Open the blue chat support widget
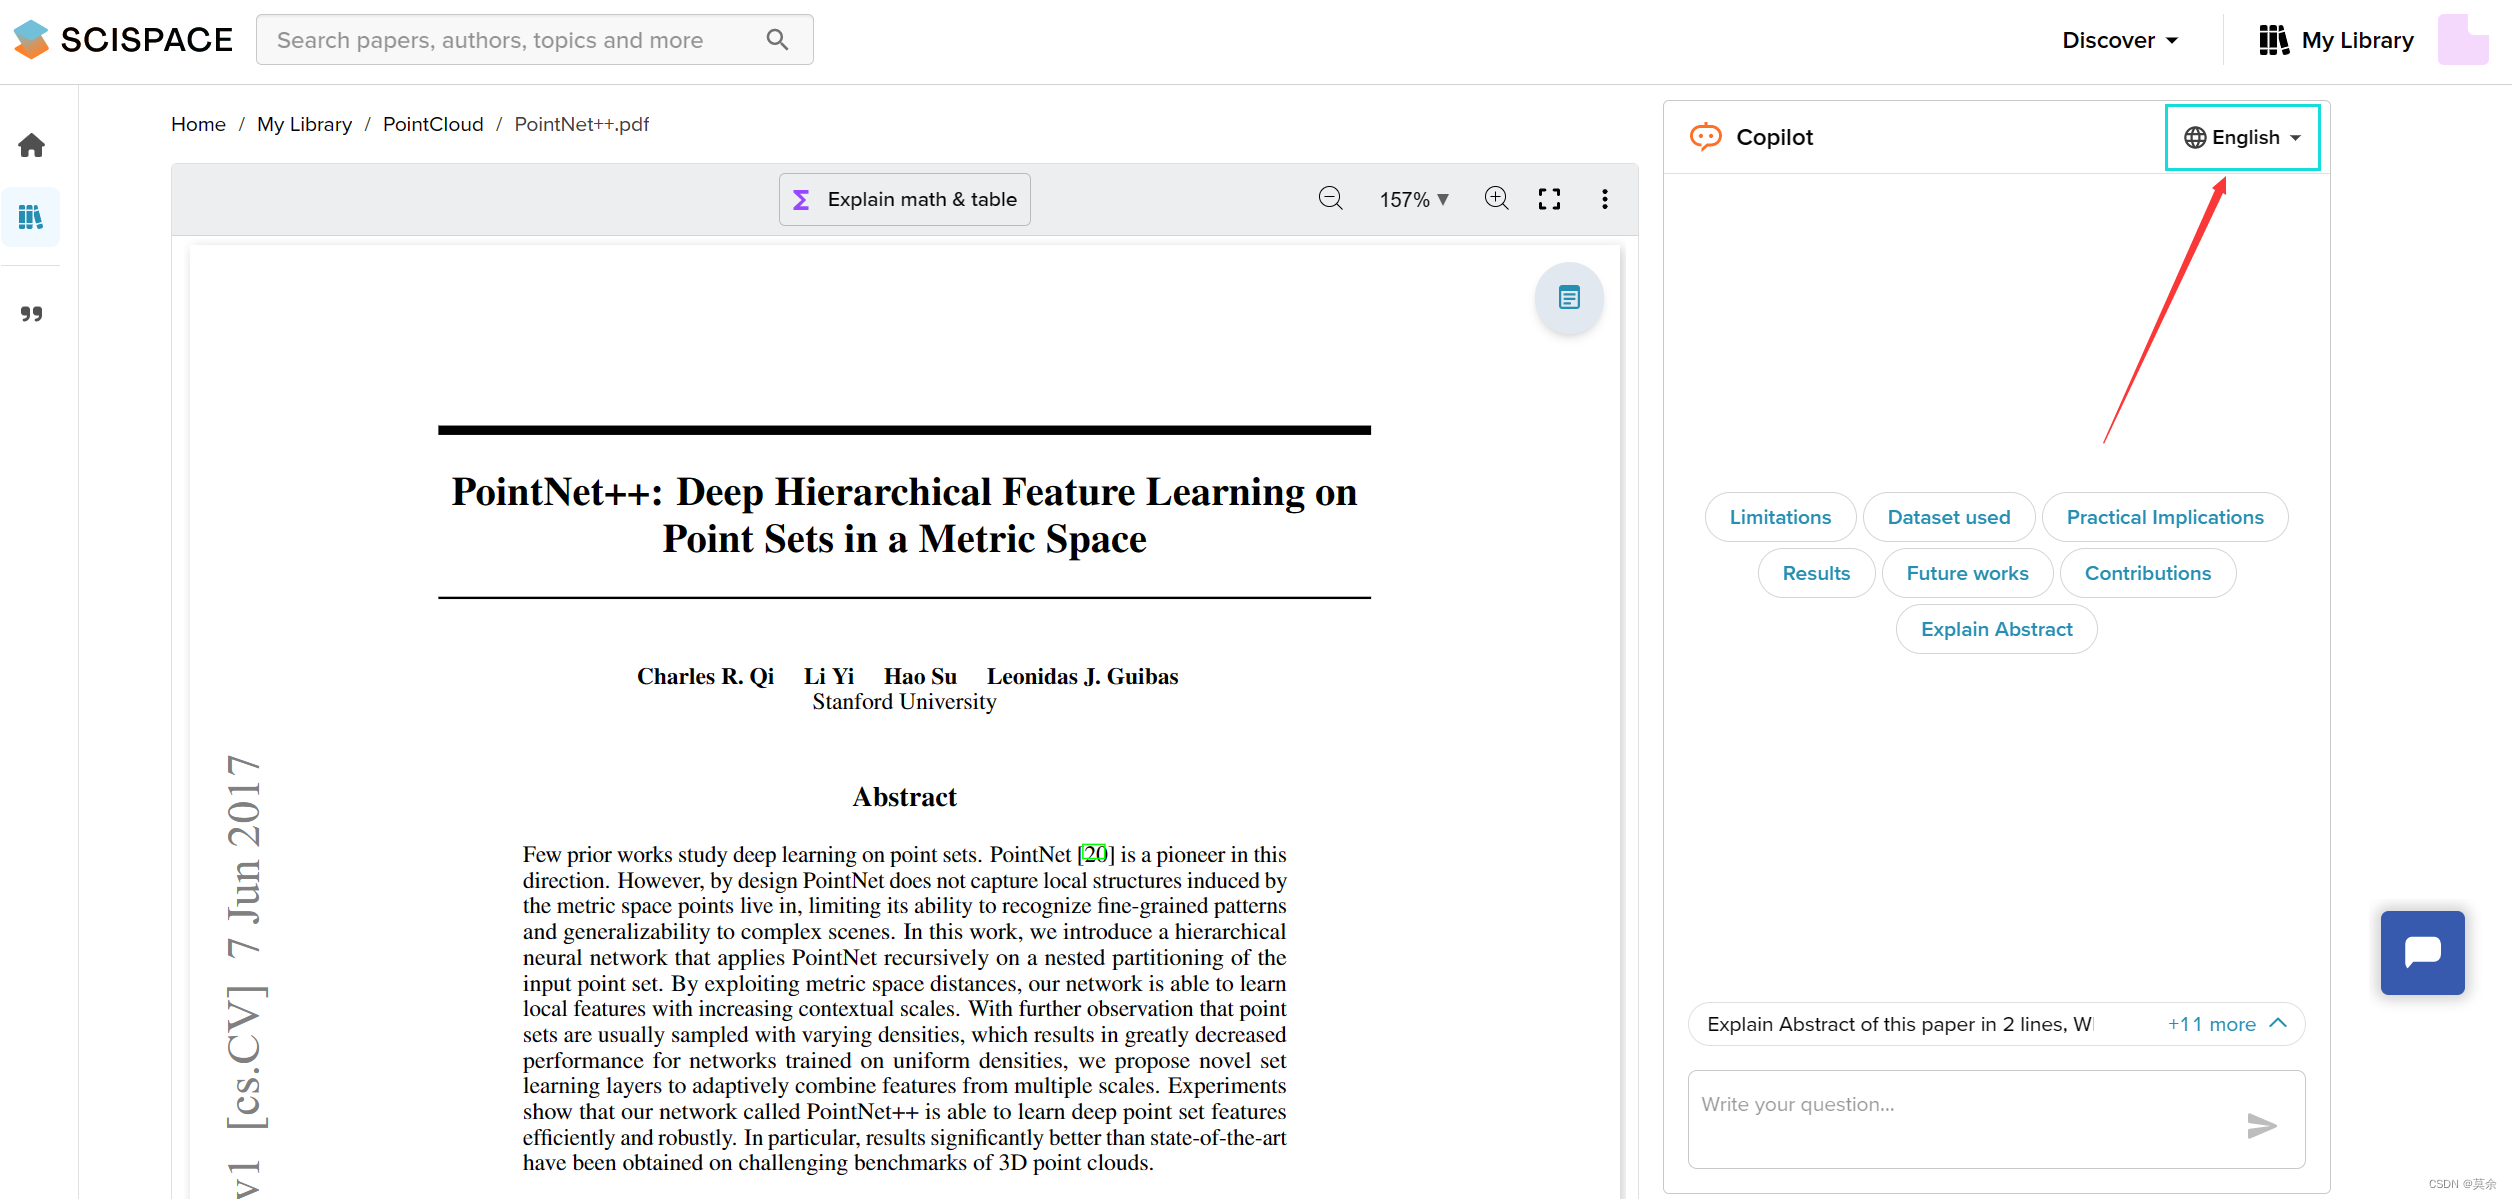Image resolution: width=2512 pixels, height=1199 pixels. [2422, 952]
